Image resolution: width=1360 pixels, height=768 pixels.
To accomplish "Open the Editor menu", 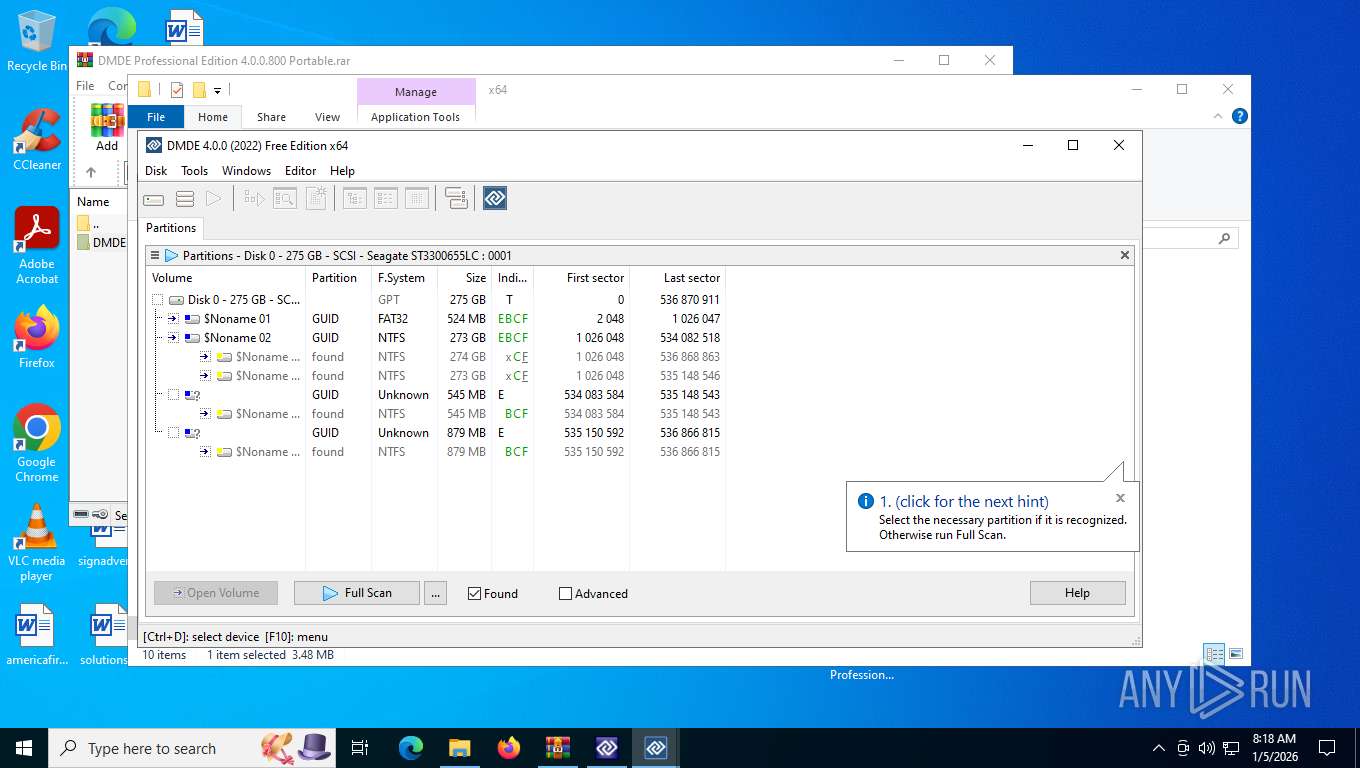I will point(300,171).
